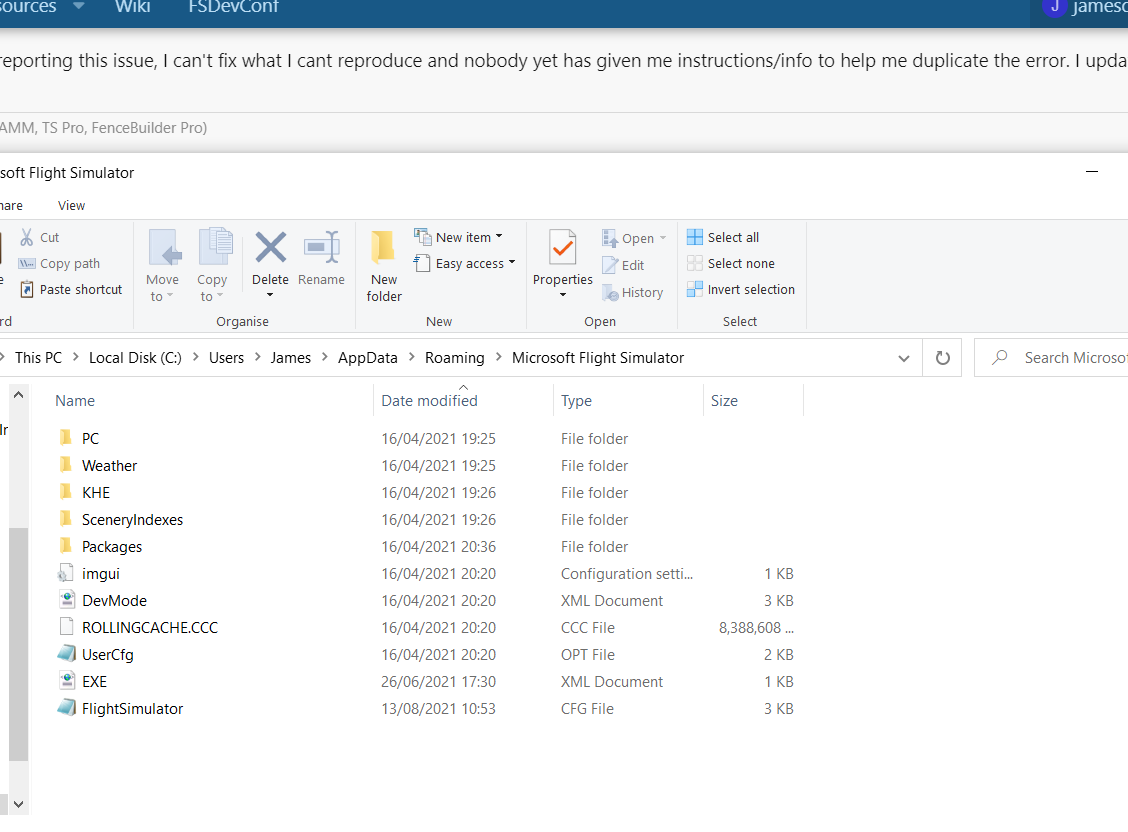
Task: Click the navigation pane scroll down arrow
Action: pyautogui.click(x=19, y=805)
